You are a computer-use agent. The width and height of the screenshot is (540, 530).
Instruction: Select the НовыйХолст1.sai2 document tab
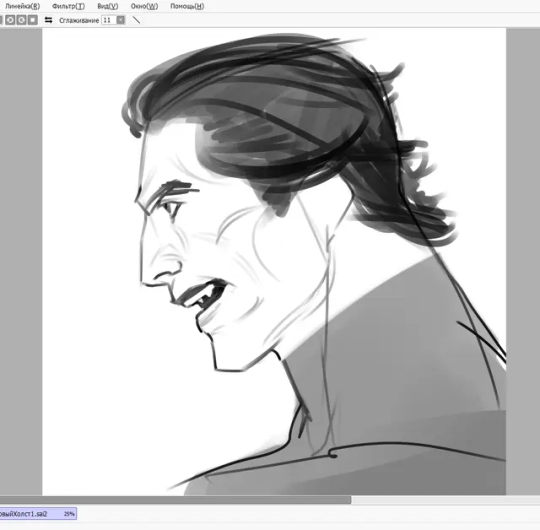coord(37,513)
